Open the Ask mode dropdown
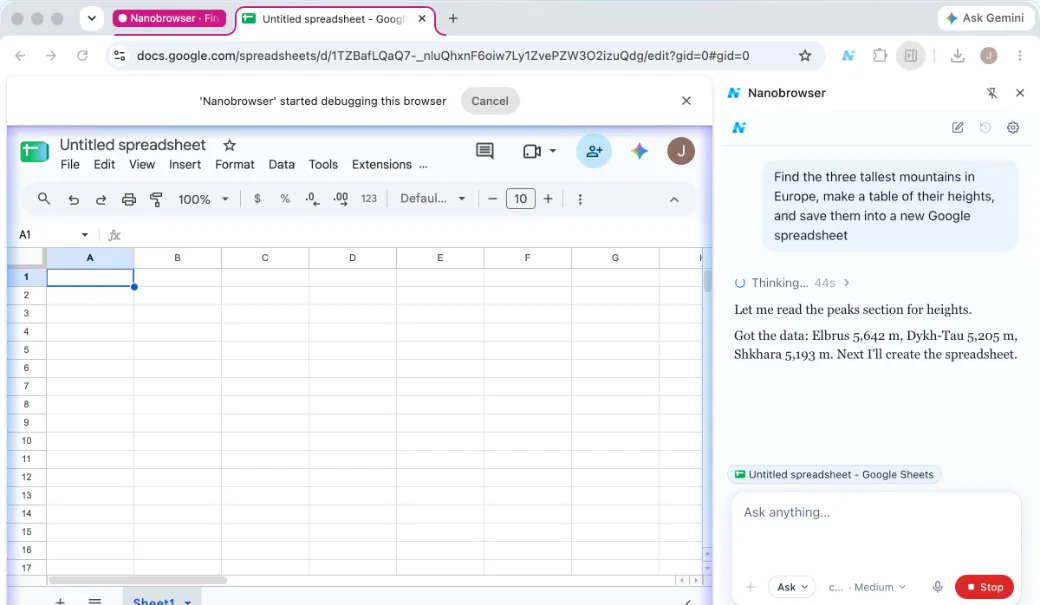The image size is (1040, 605). [792, 587]
